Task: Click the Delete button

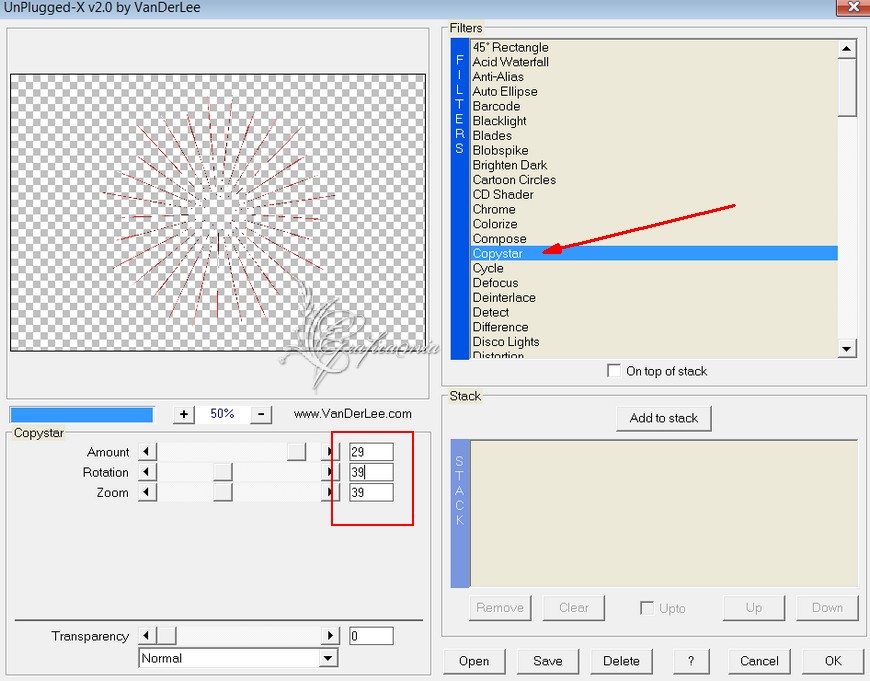Action: [621, 661]
